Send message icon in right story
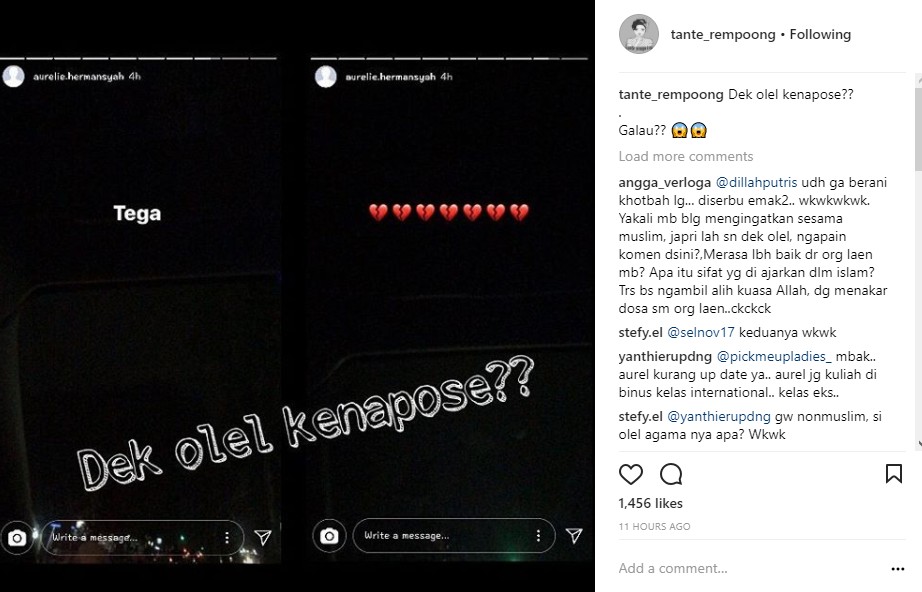This screenshot has height=592, width=922. coord(574,535)
